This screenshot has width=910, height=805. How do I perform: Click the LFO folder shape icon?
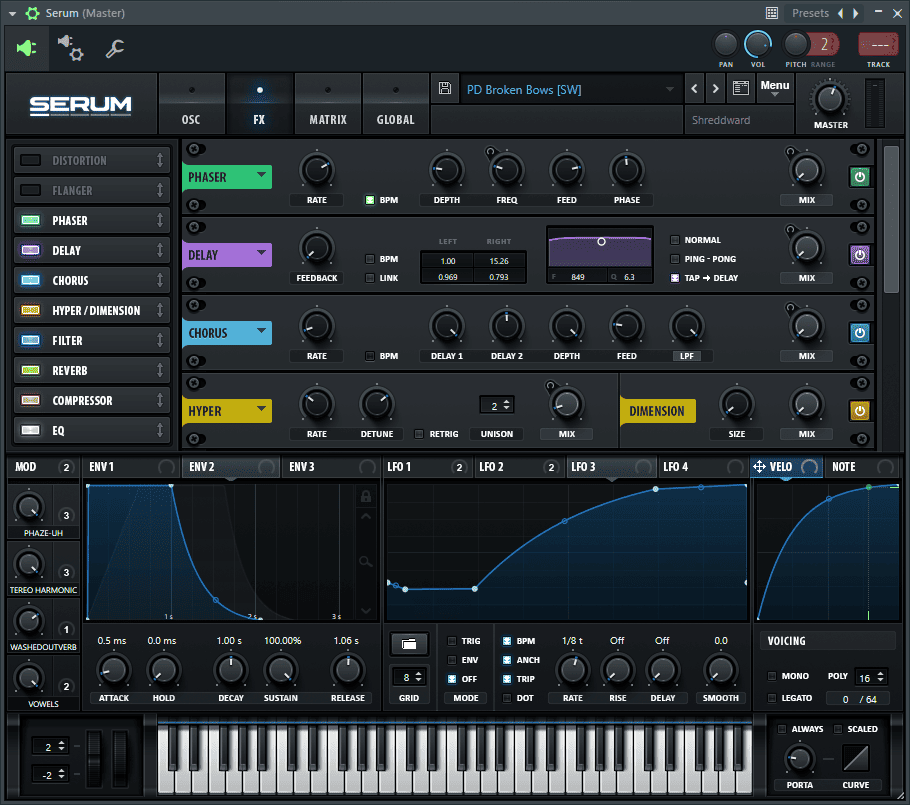point(409,644)
